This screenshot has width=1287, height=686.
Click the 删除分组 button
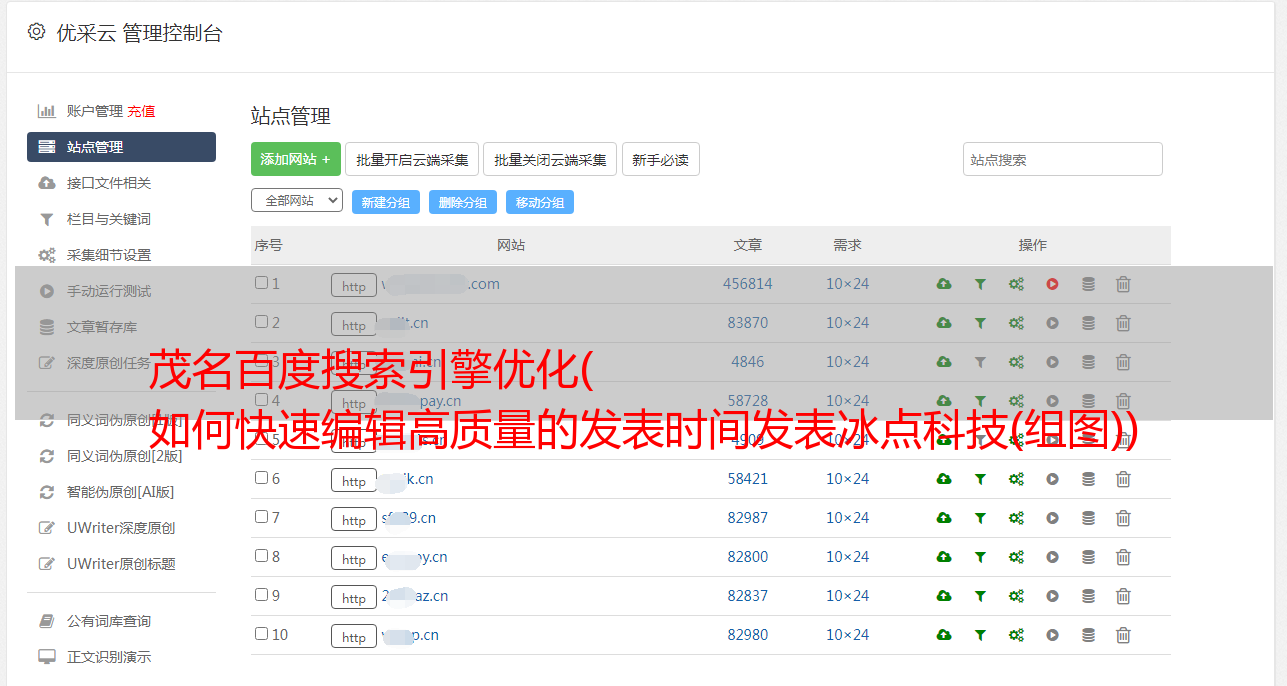pyautogui.click(x=462, y=202)
